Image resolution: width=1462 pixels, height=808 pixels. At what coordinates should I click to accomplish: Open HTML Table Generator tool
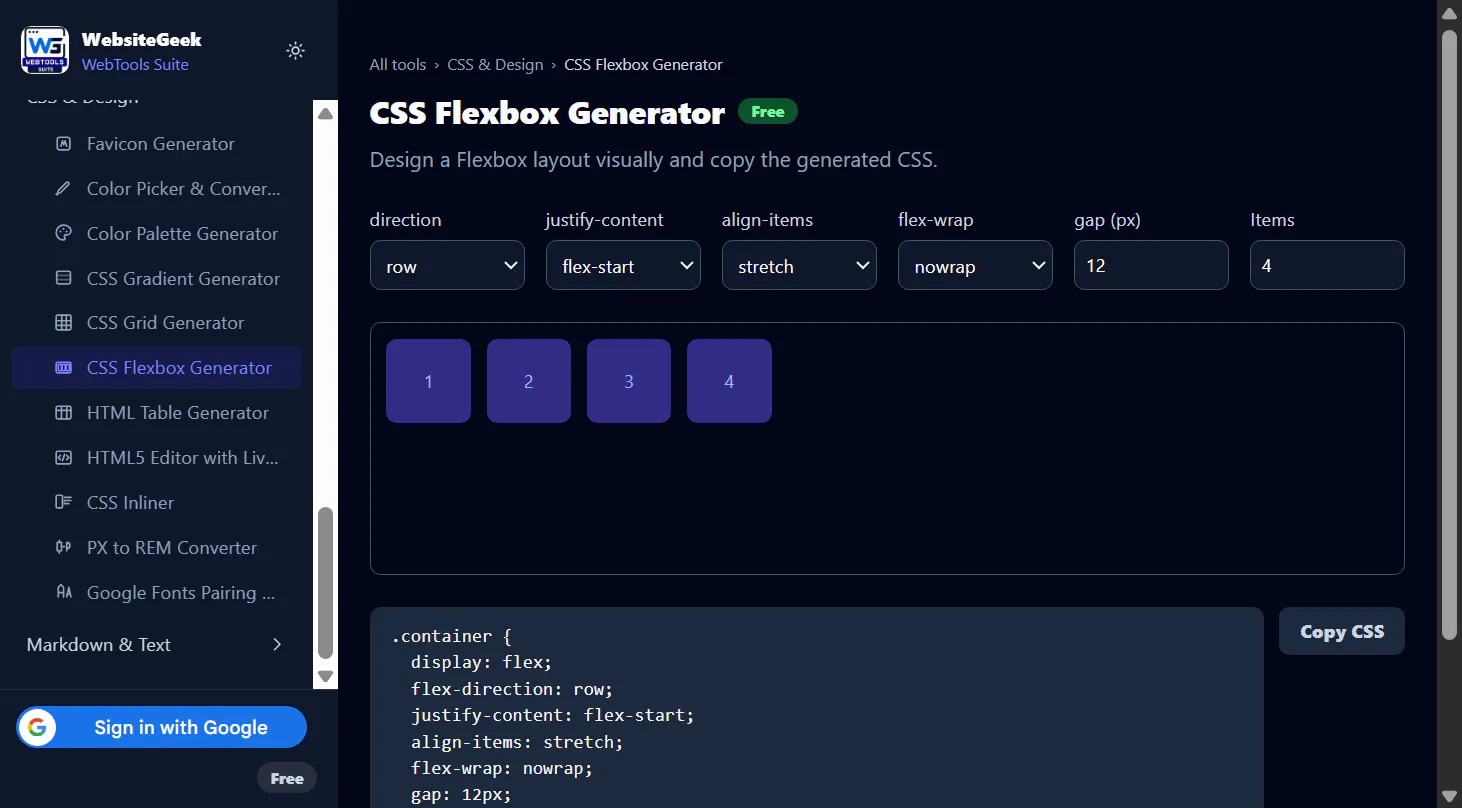(157, 413)
